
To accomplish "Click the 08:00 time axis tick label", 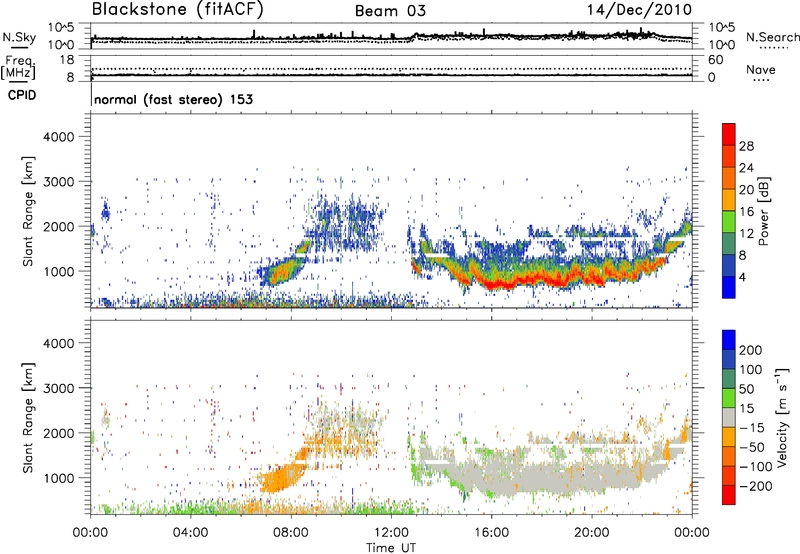I will 291,533.
